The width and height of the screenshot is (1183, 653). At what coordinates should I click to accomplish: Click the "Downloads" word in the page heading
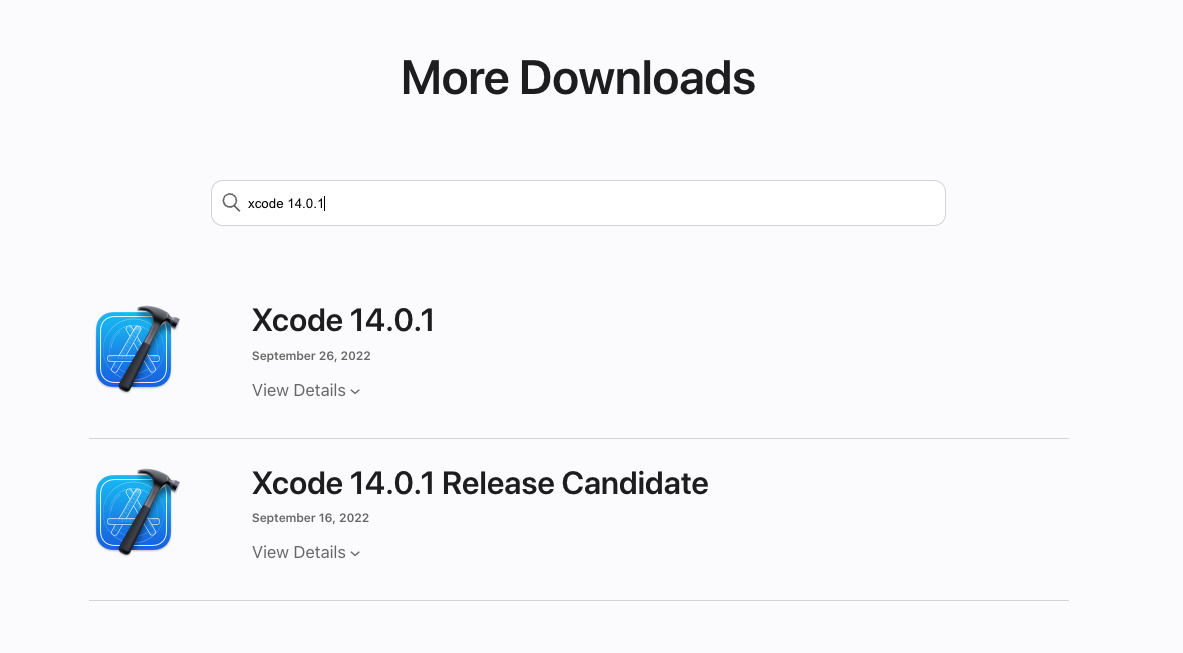point(637,78)
